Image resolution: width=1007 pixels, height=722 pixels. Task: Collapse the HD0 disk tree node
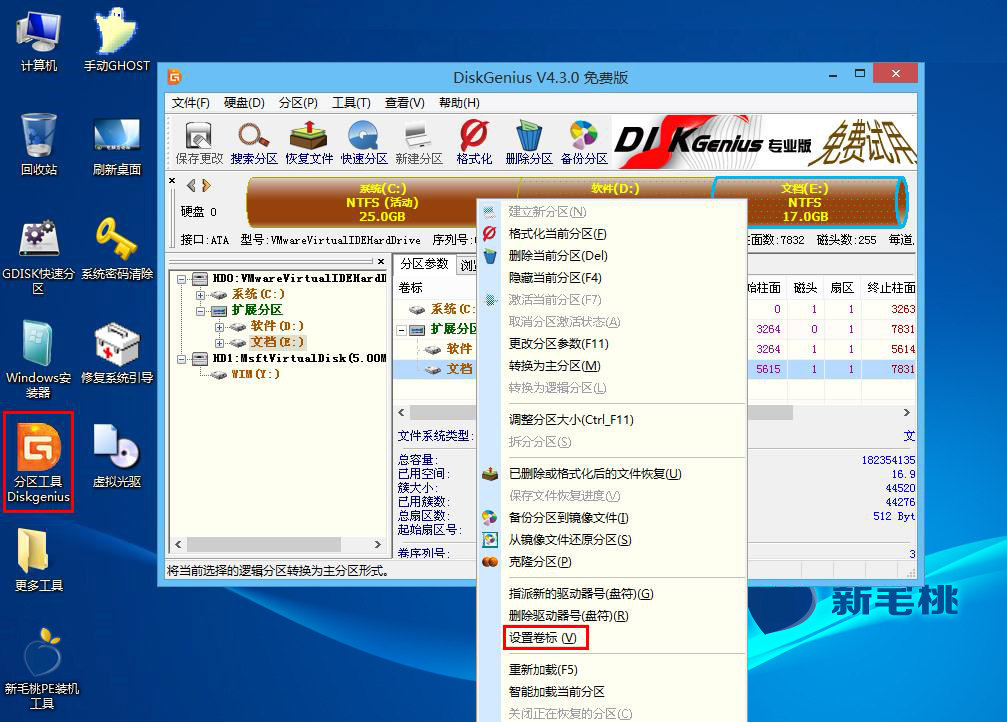pyautogui.click(x=182, y=279)
